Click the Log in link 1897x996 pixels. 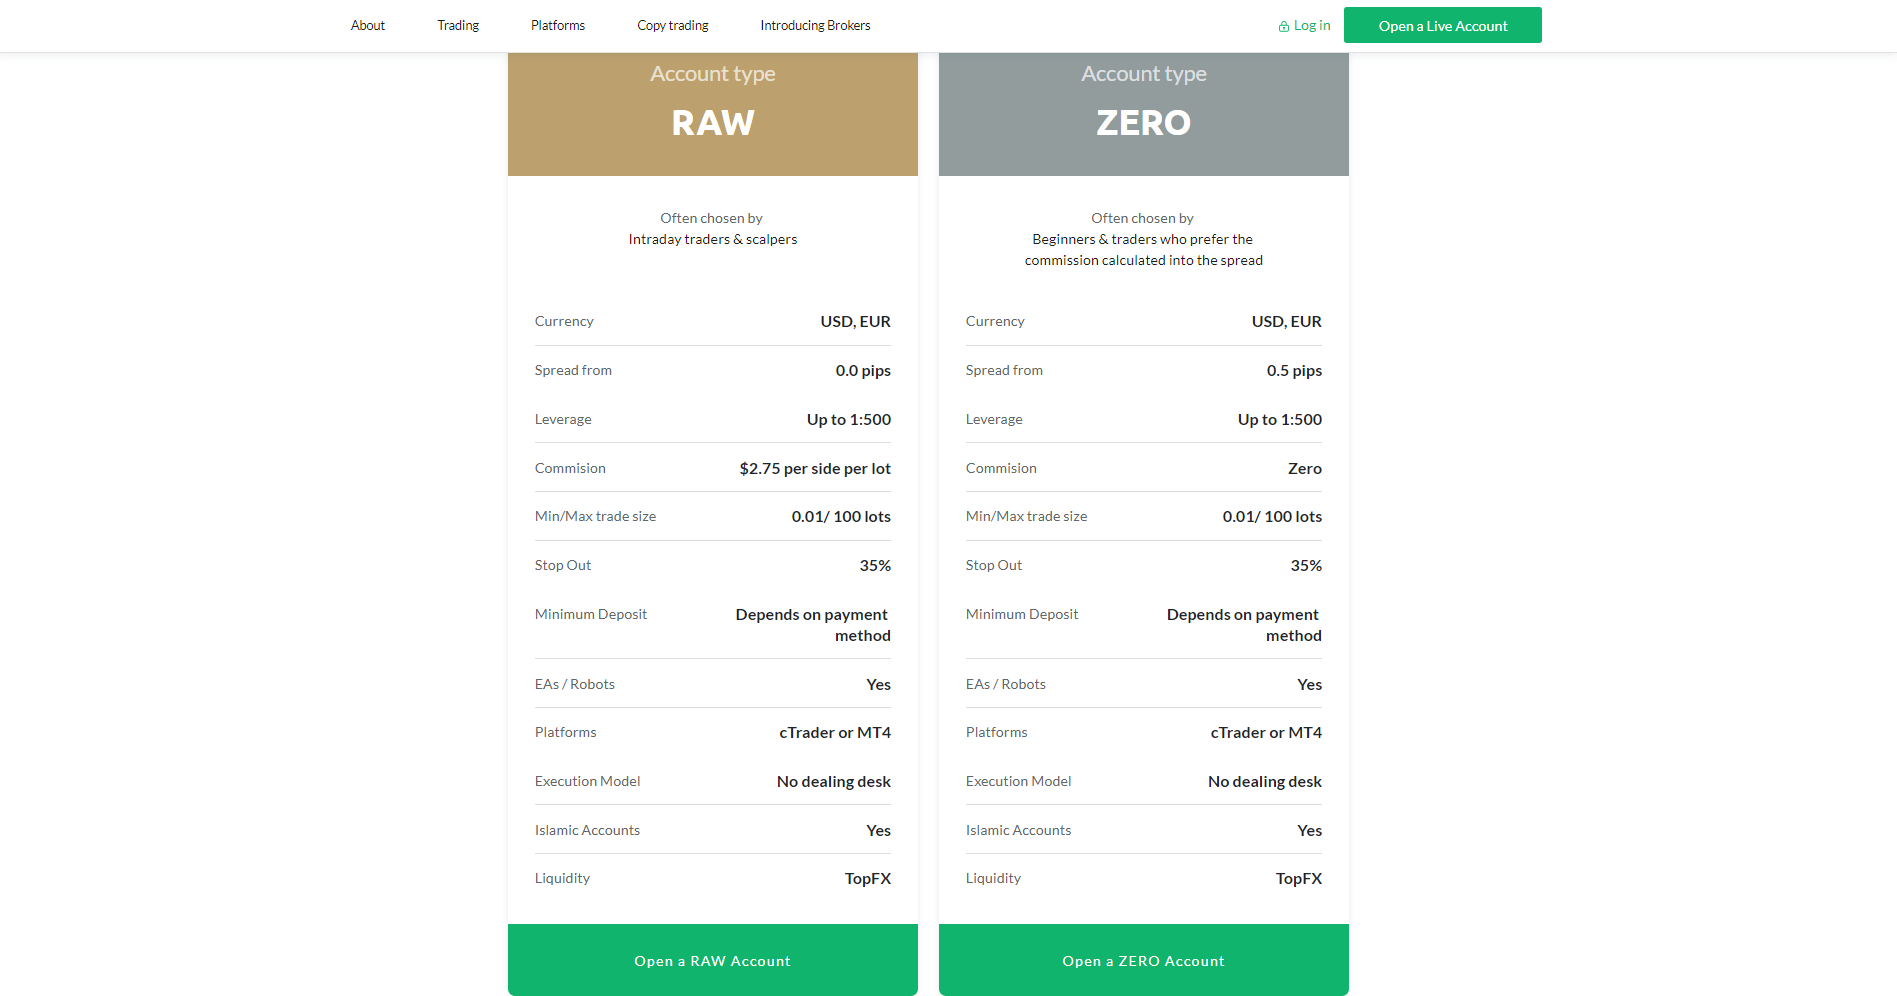click(x=1311, y=26)
